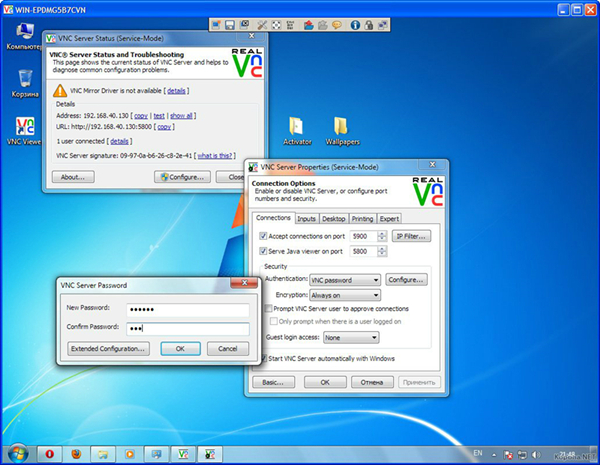Click the Confirm Password input field
The width and height of the screenshot is (600, 465).
[x=184, y=327]
